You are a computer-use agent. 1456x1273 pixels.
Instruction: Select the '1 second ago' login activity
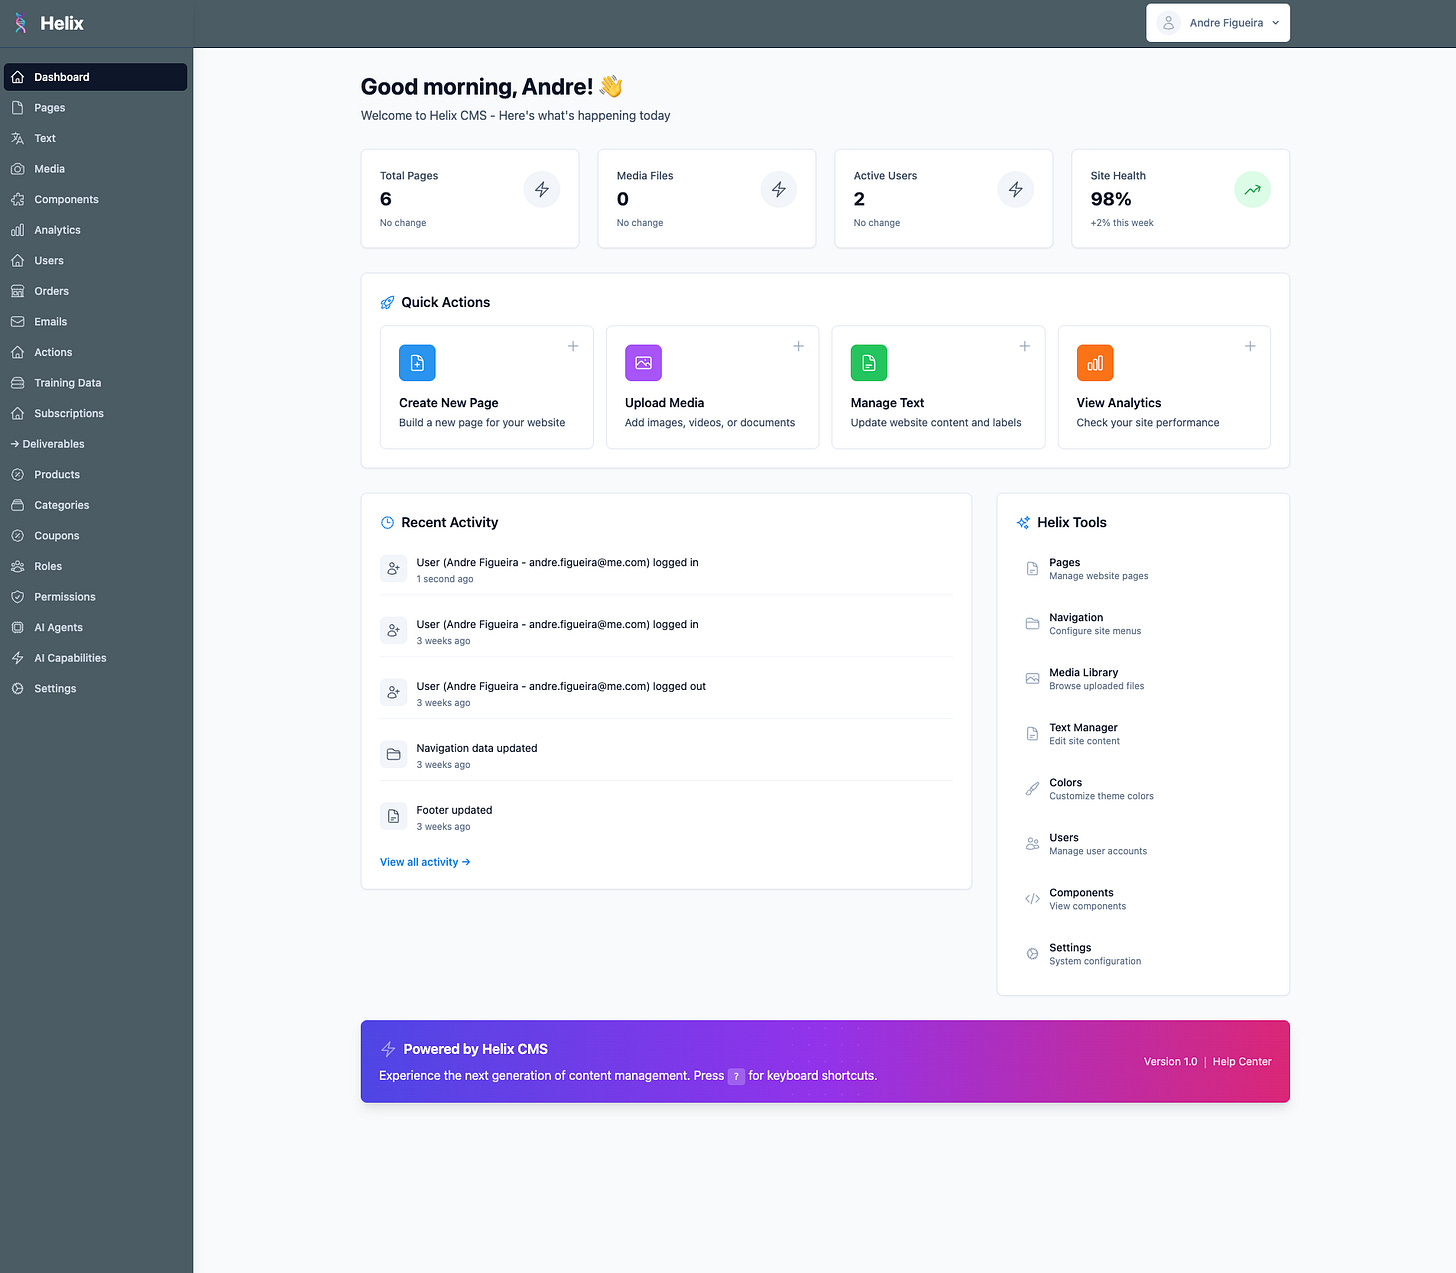pyautogui.click(x=666, y=570)
